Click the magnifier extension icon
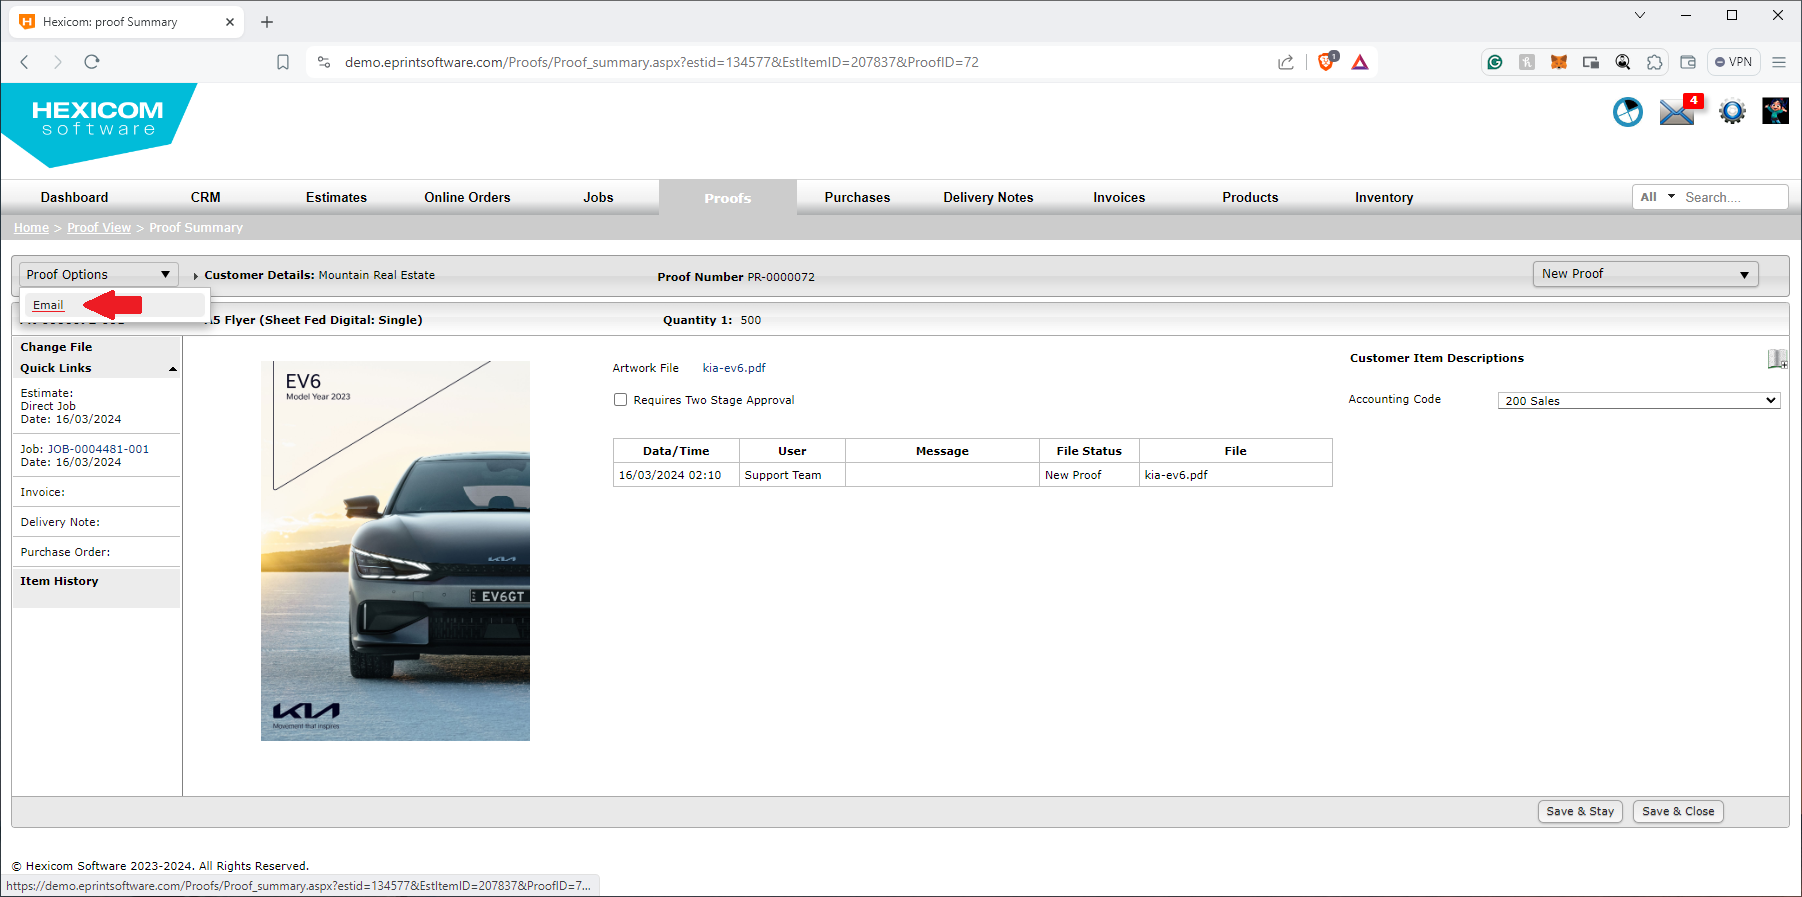1802x897 pixels. (x=1623, y=62)
